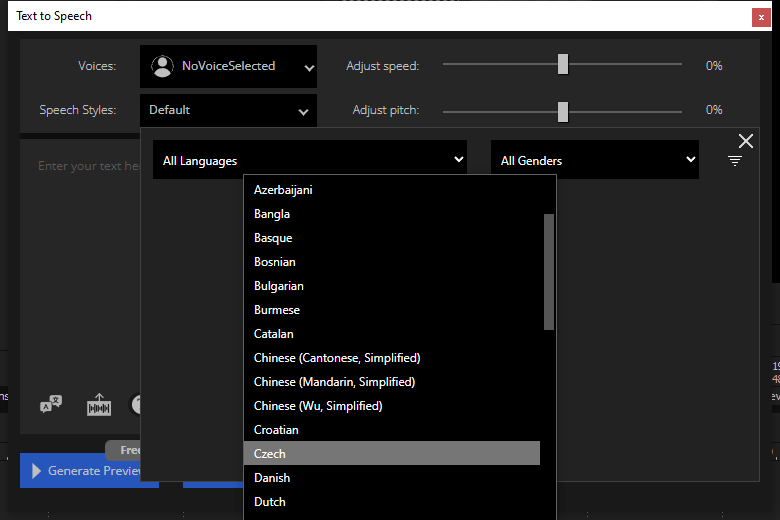Close the Text to Speech window
Viewport: 780px width, 520px height.
[761, 18]
